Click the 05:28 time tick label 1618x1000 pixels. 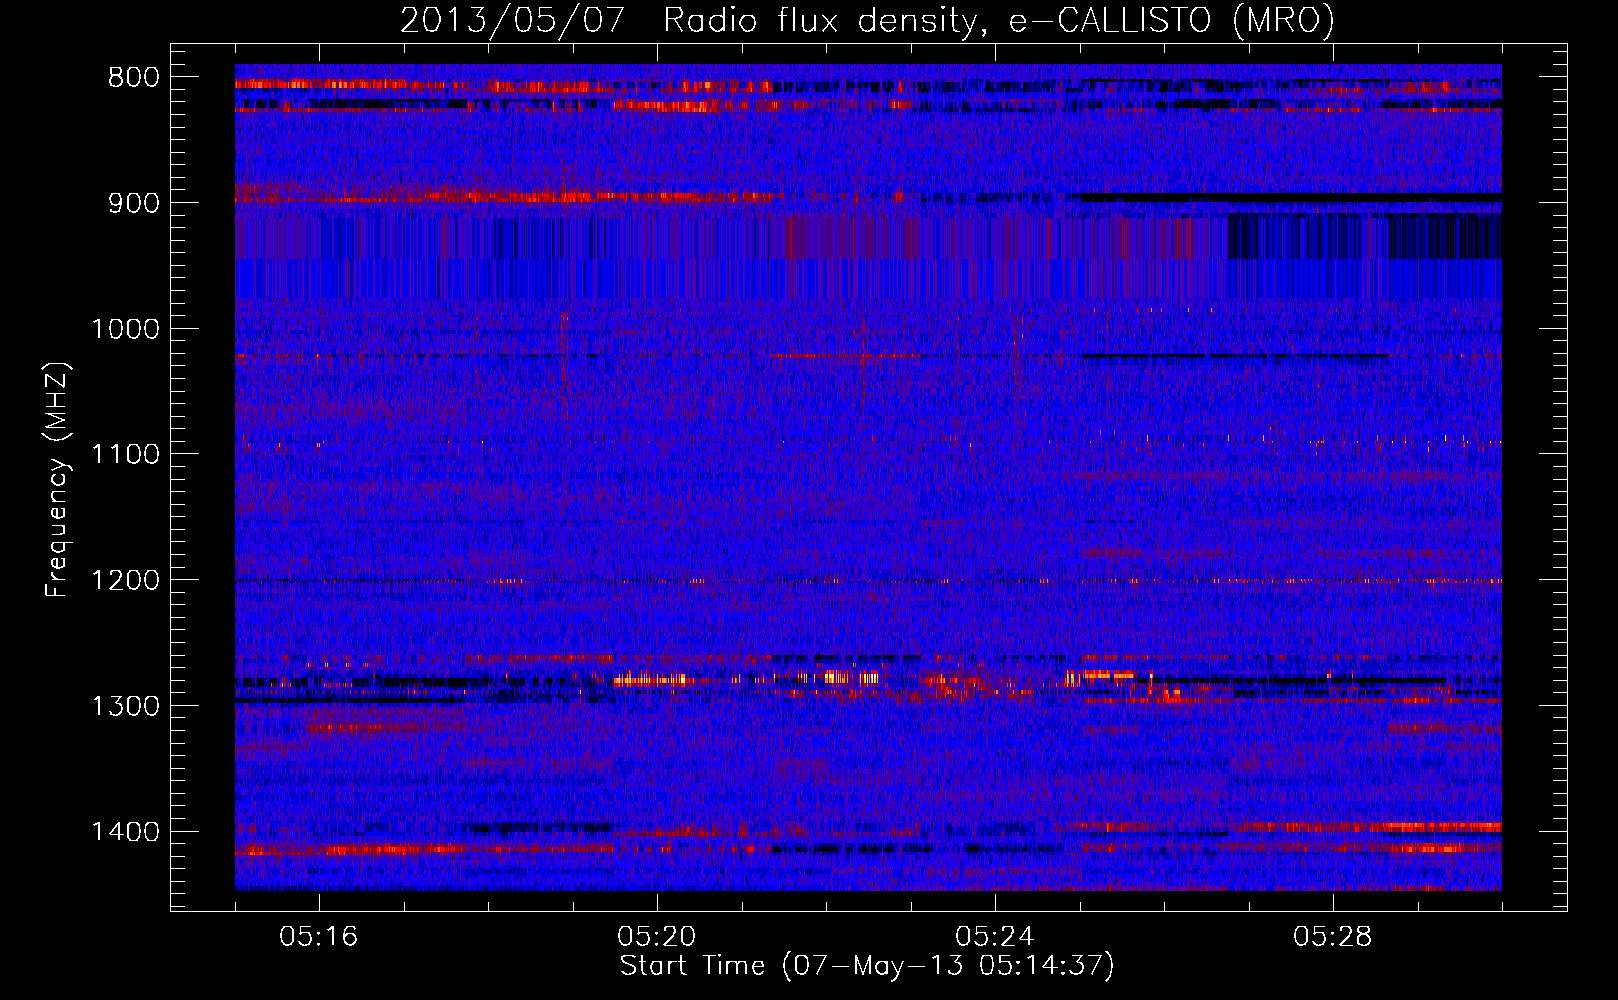pos(1333,937)
